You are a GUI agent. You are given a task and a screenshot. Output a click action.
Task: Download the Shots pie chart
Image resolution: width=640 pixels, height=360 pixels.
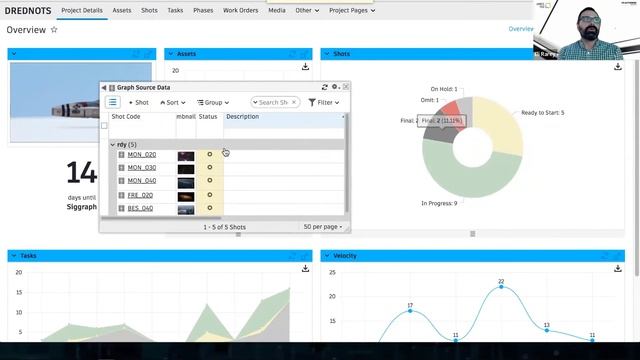pos(618,67)
